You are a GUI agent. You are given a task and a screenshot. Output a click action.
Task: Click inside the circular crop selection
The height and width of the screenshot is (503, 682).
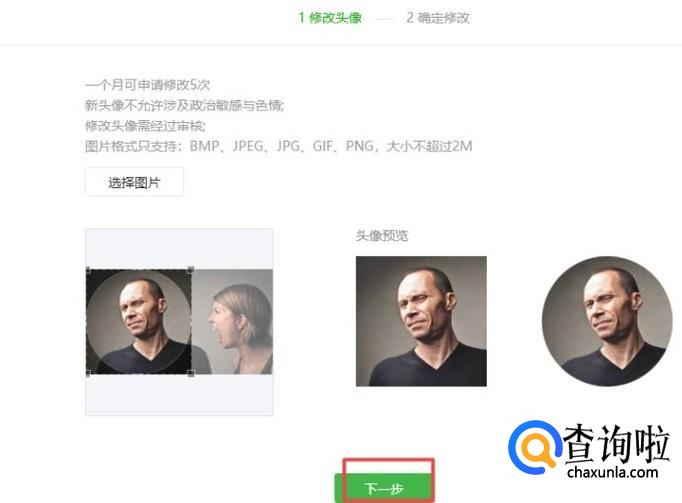(139, 322)
